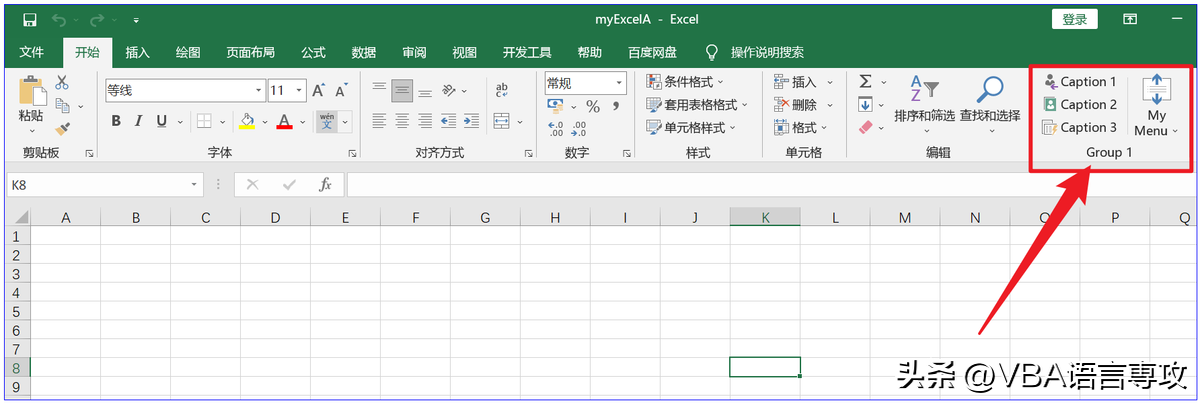Click 操作说明搜索 tell me search
1200x403 pixels.
pyautogui.click(x=767, y=52)
